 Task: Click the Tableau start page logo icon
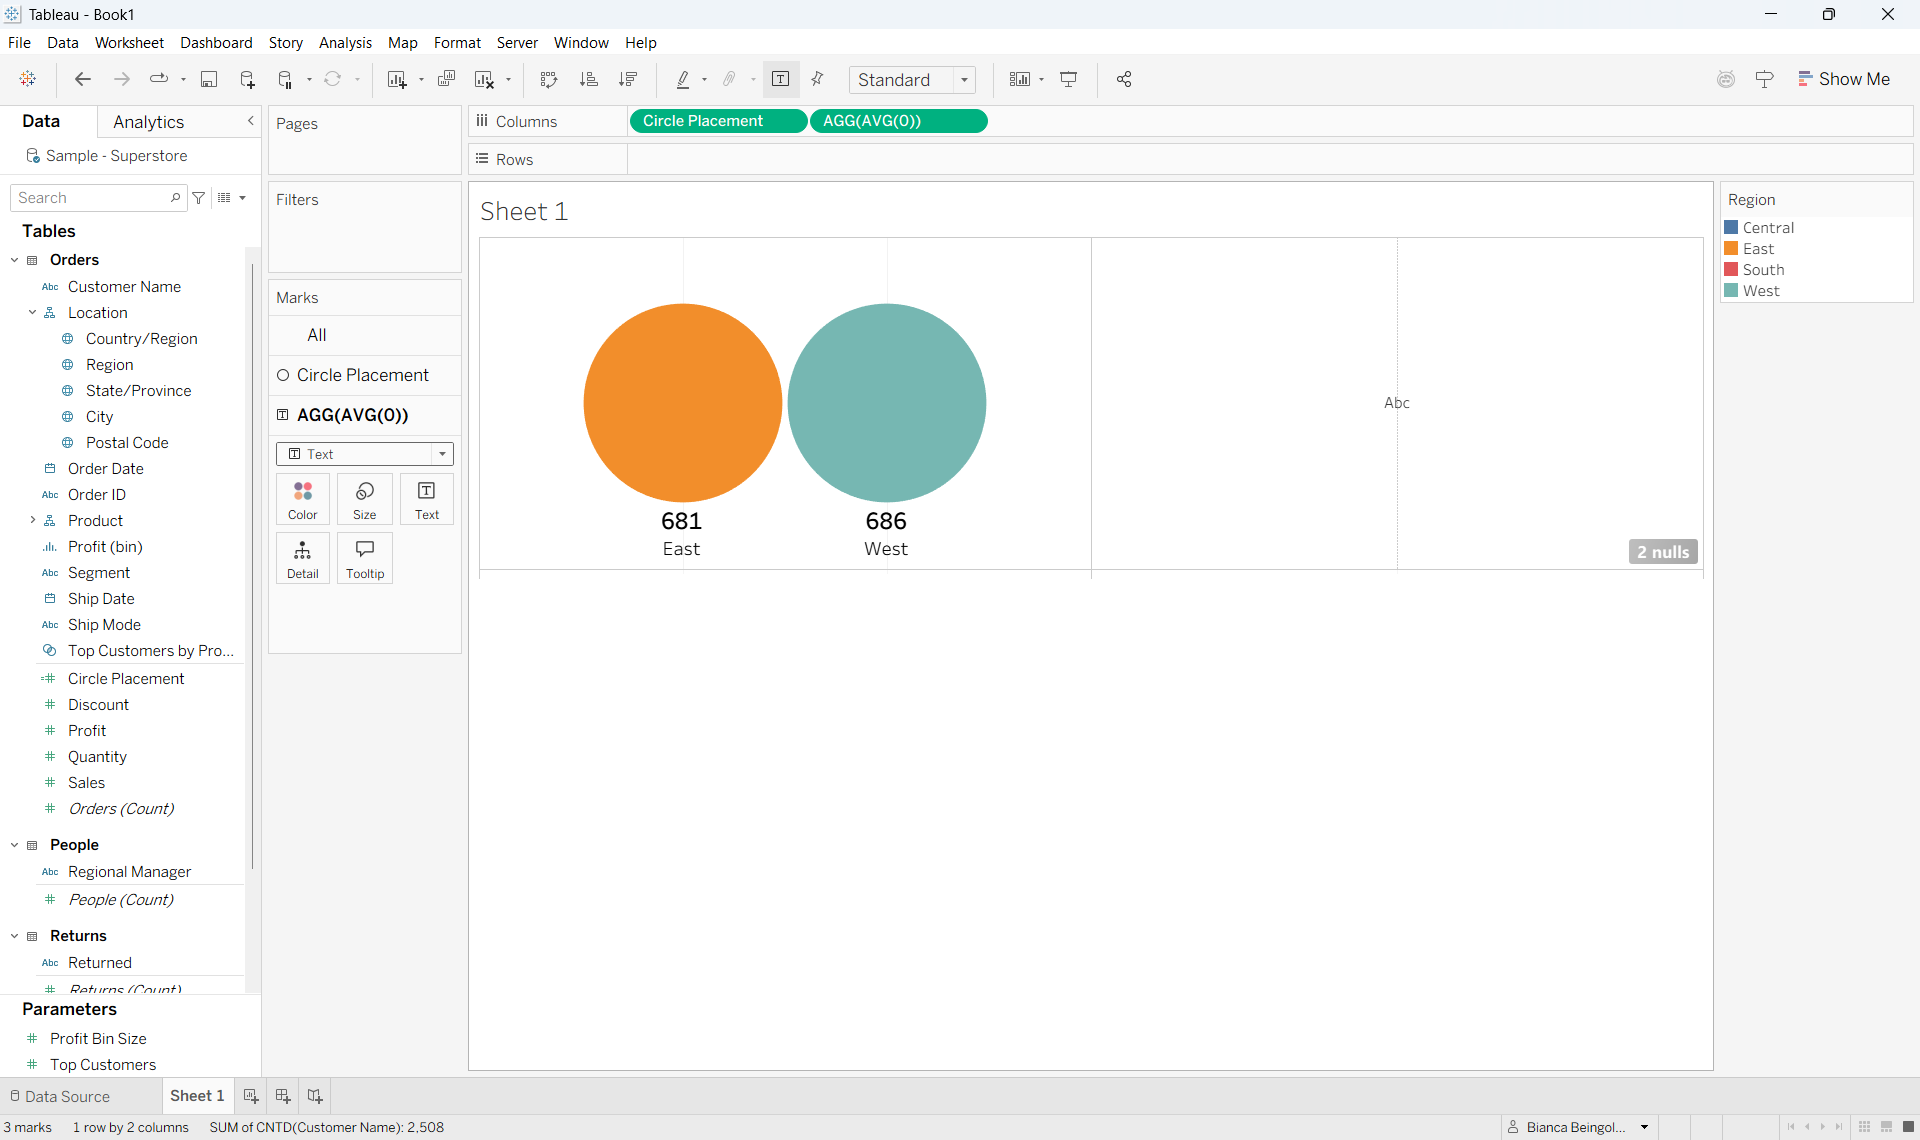[28, 79]
